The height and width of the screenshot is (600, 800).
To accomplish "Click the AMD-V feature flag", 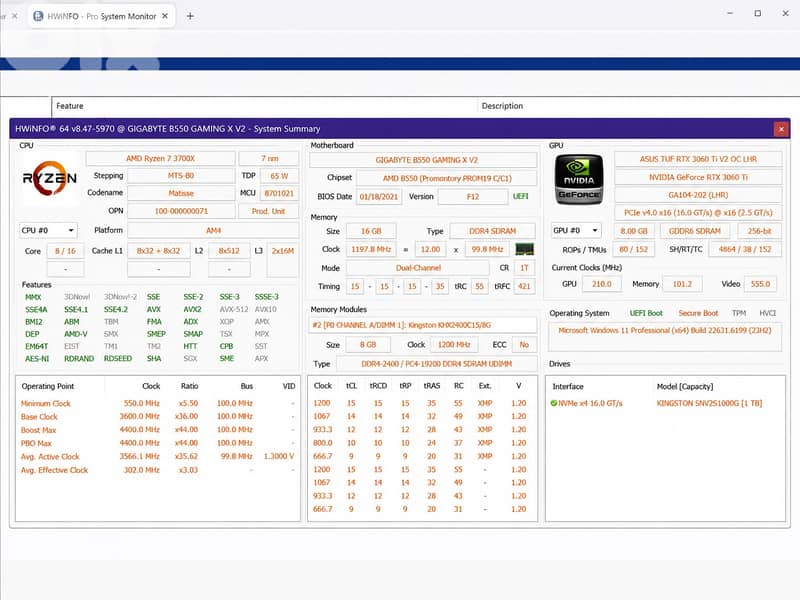I will pos(76,334).
